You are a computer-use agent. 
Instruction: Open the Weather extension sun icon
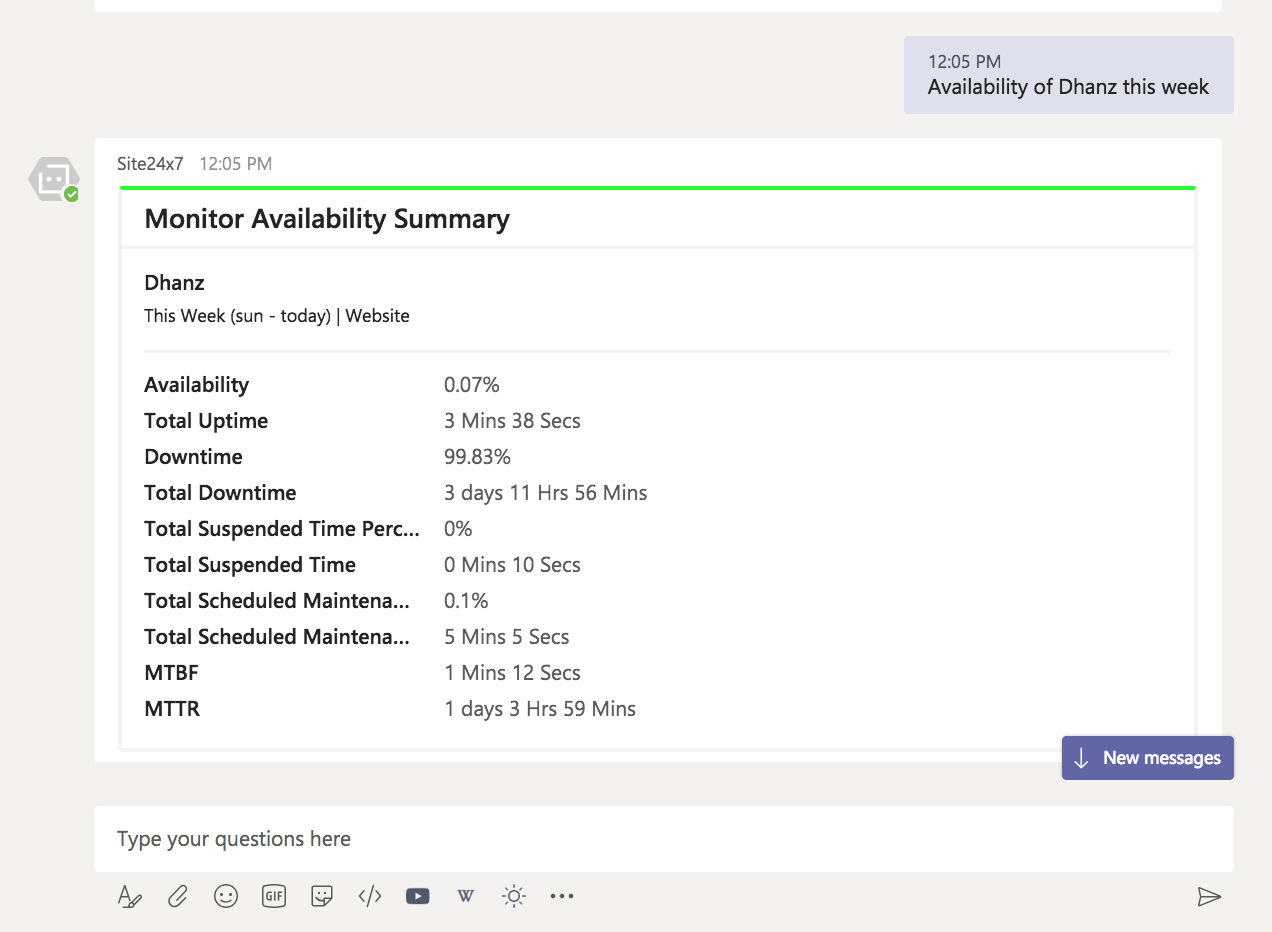pos(514,896)
